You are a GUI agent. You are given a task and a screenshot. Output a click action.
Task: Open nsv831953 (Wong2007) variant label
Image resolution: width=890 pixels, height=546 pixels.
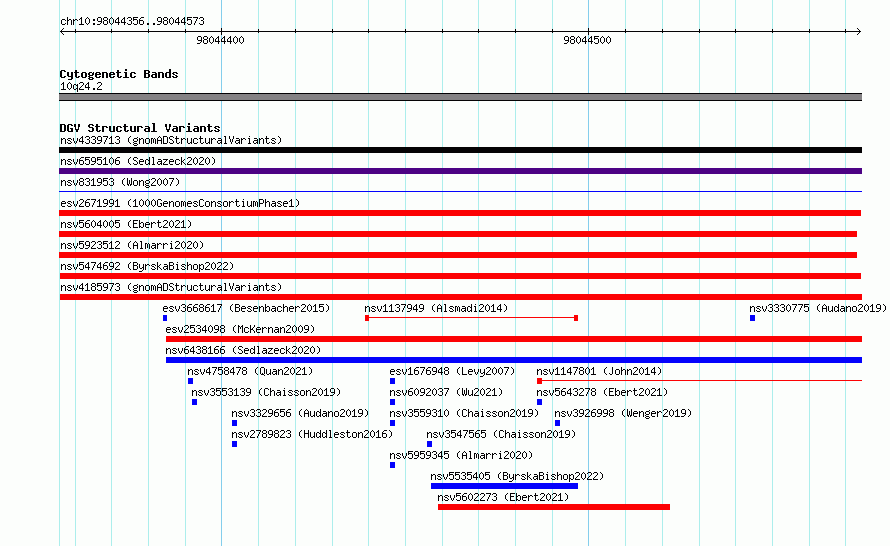tap(120, 182)
